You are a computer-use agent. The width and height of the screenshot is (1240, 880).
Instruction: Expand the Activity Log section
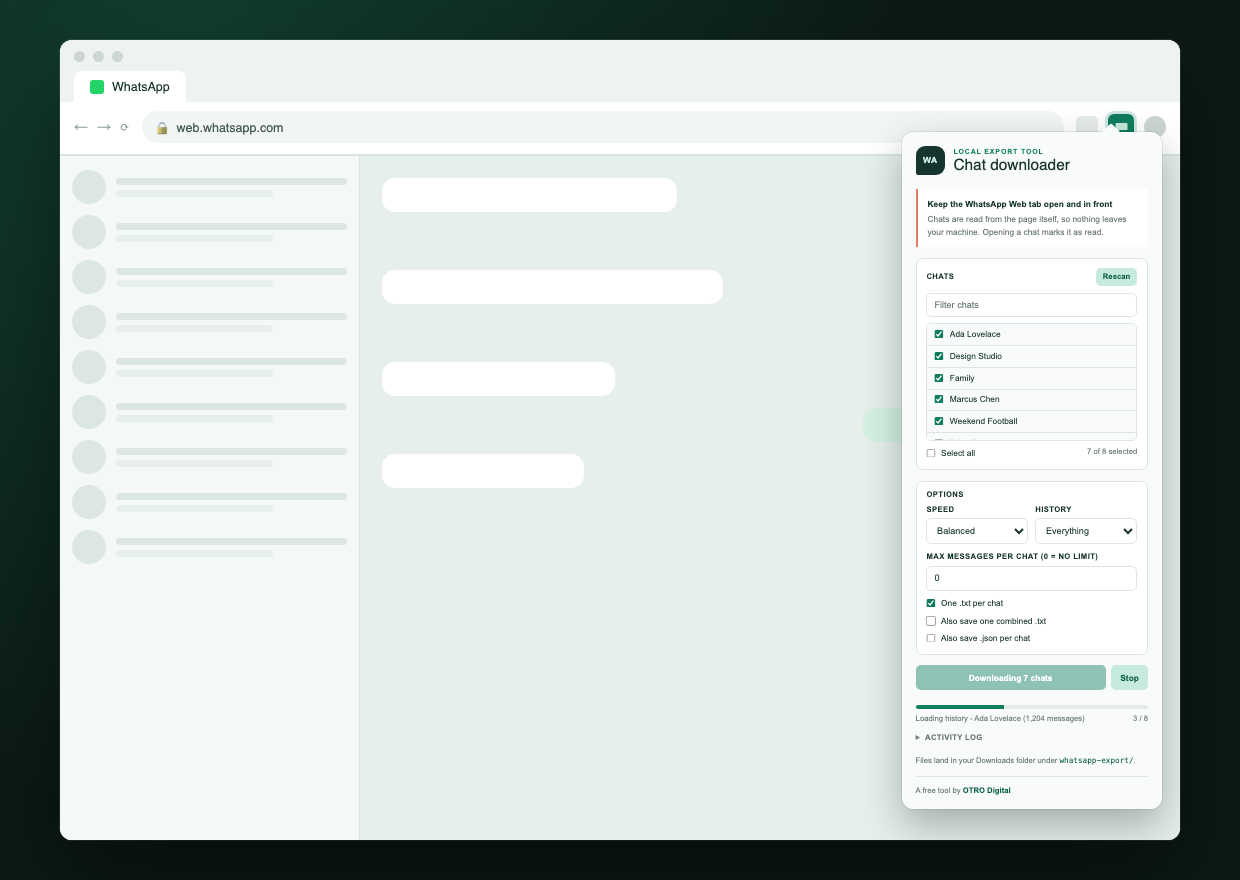pos(949,737)
